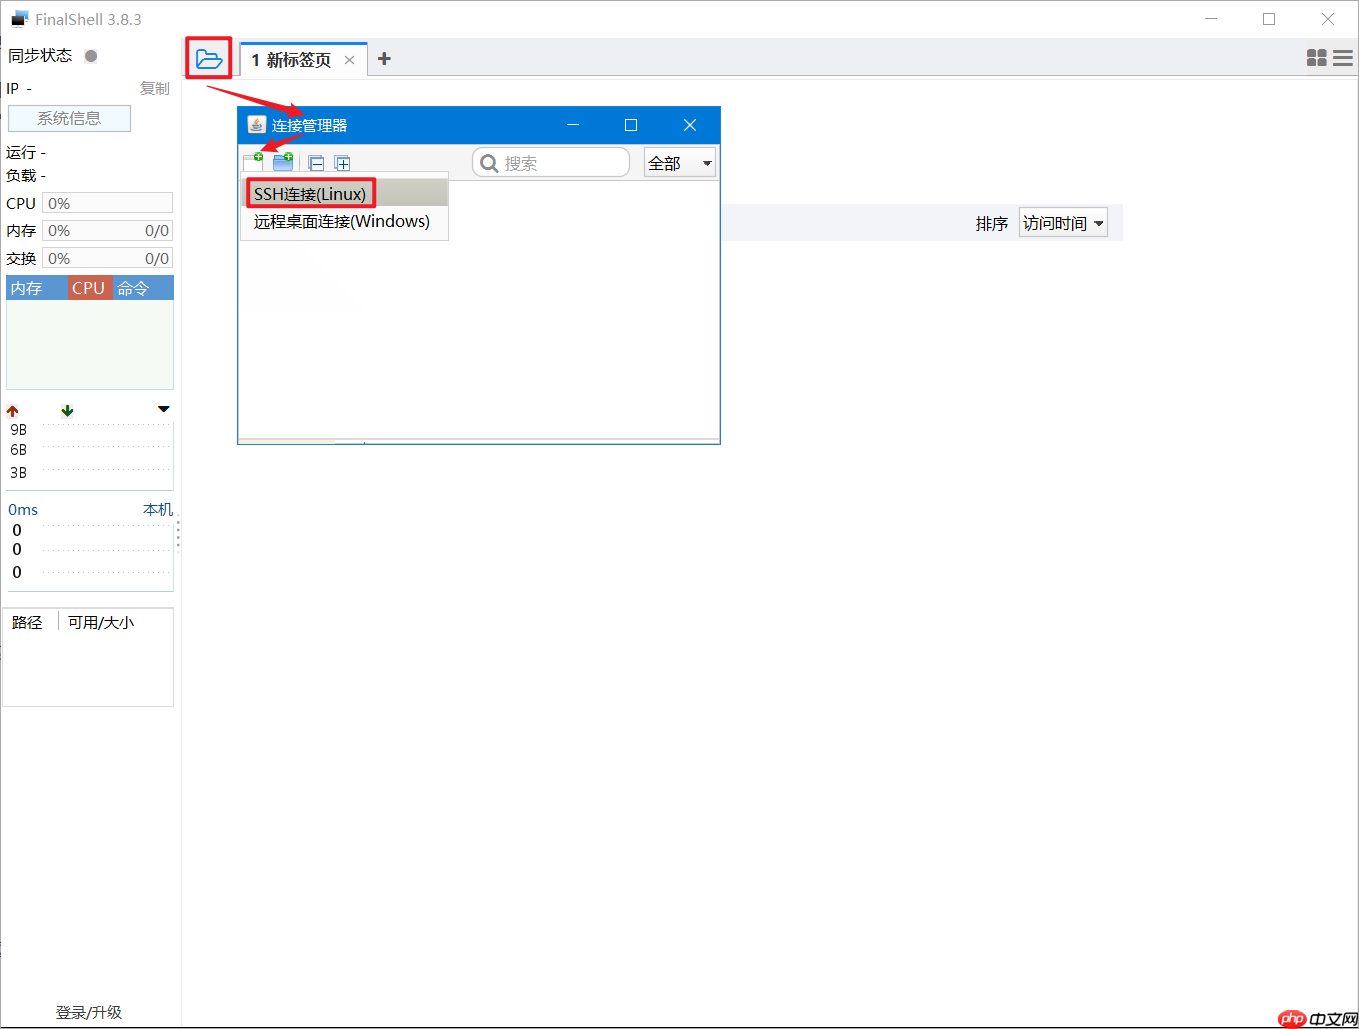Switch to grid view using the squares icon
This screenshot has height=1029, width=1359.
coord(1316,57)
